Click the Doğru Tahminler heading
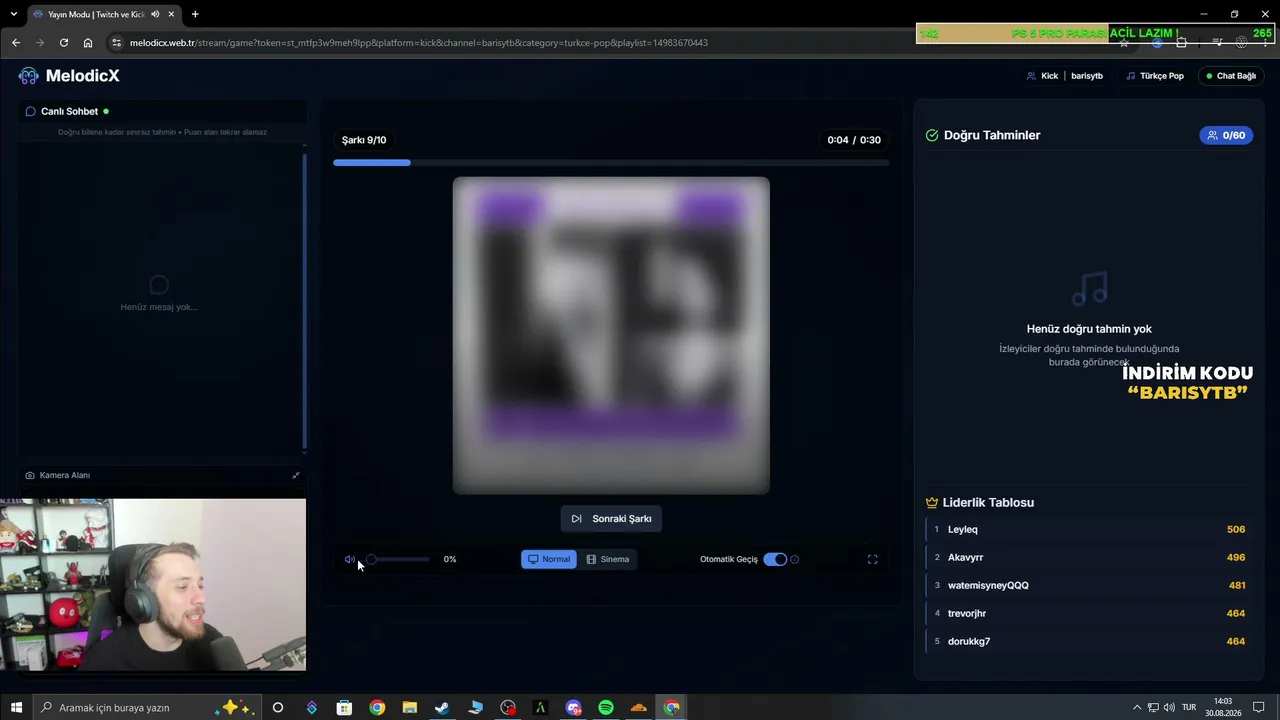Viewport: 1280px width, 720px height. click(x=992, y=135)
